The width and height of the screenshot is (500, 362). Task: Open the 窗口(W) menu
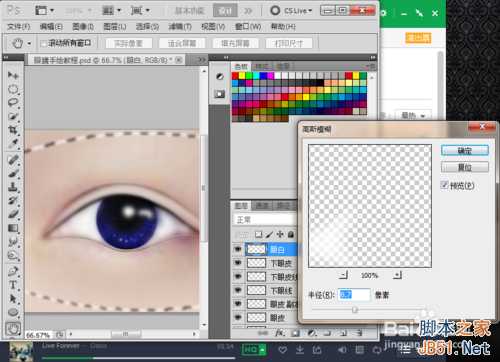point(248,26)
